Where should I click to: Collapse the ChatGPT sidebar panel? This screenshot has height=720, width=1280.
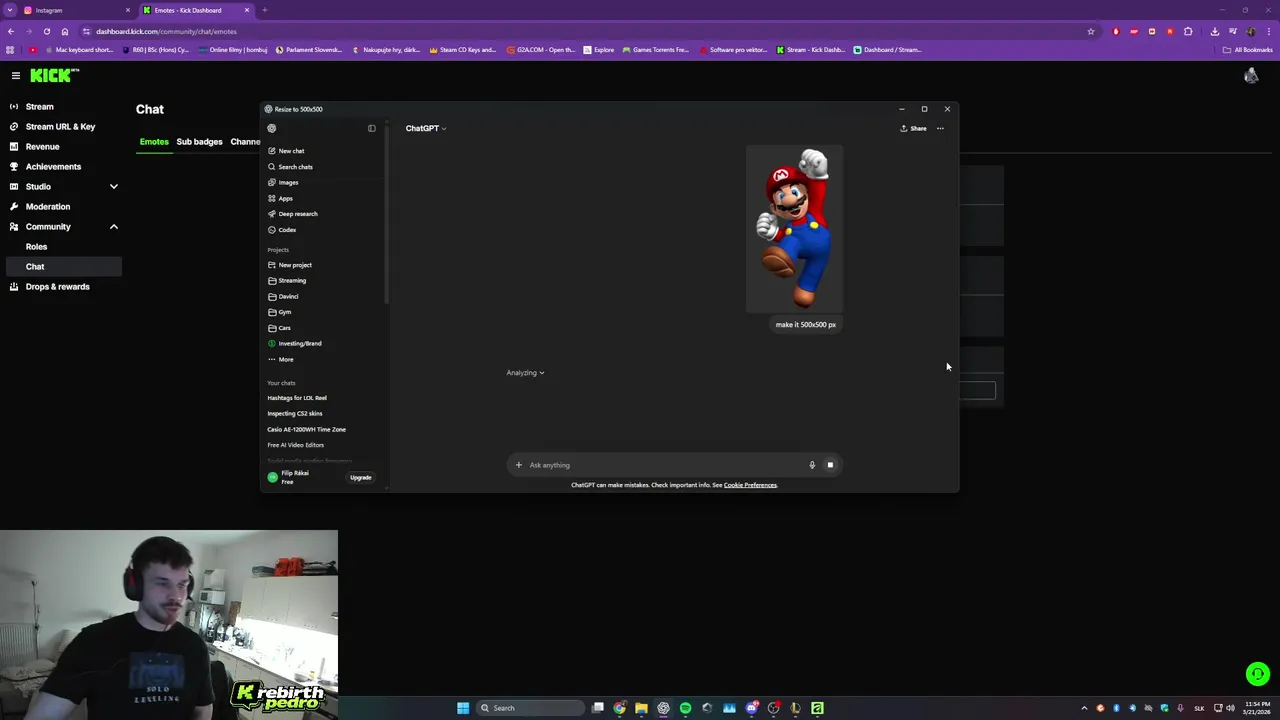point(372,128)
